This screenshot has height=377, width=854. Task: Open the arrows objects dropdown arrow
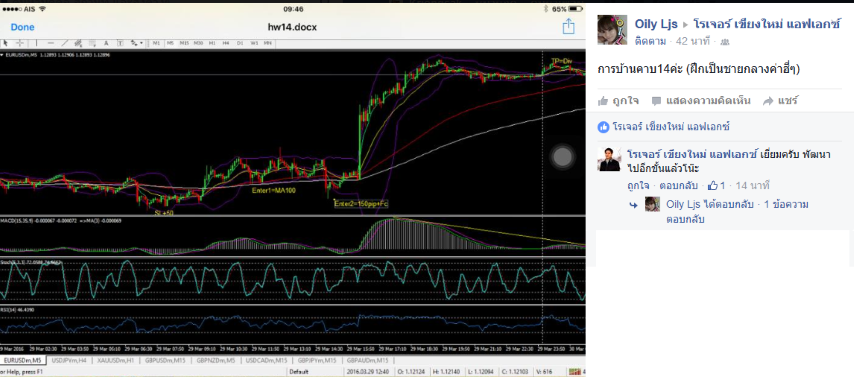142,43
